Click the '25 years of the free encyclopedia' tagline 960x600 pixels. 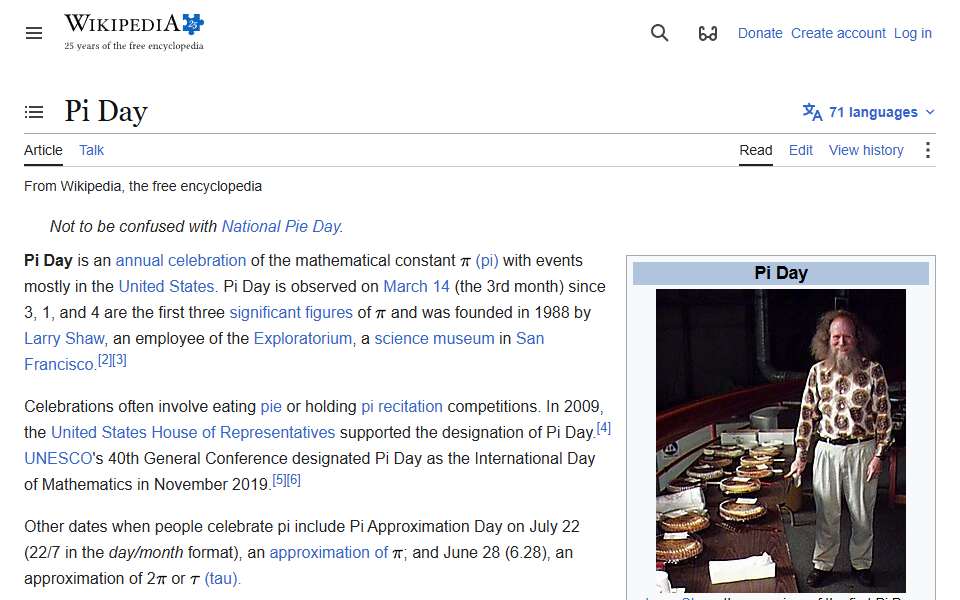coord(133,46)
